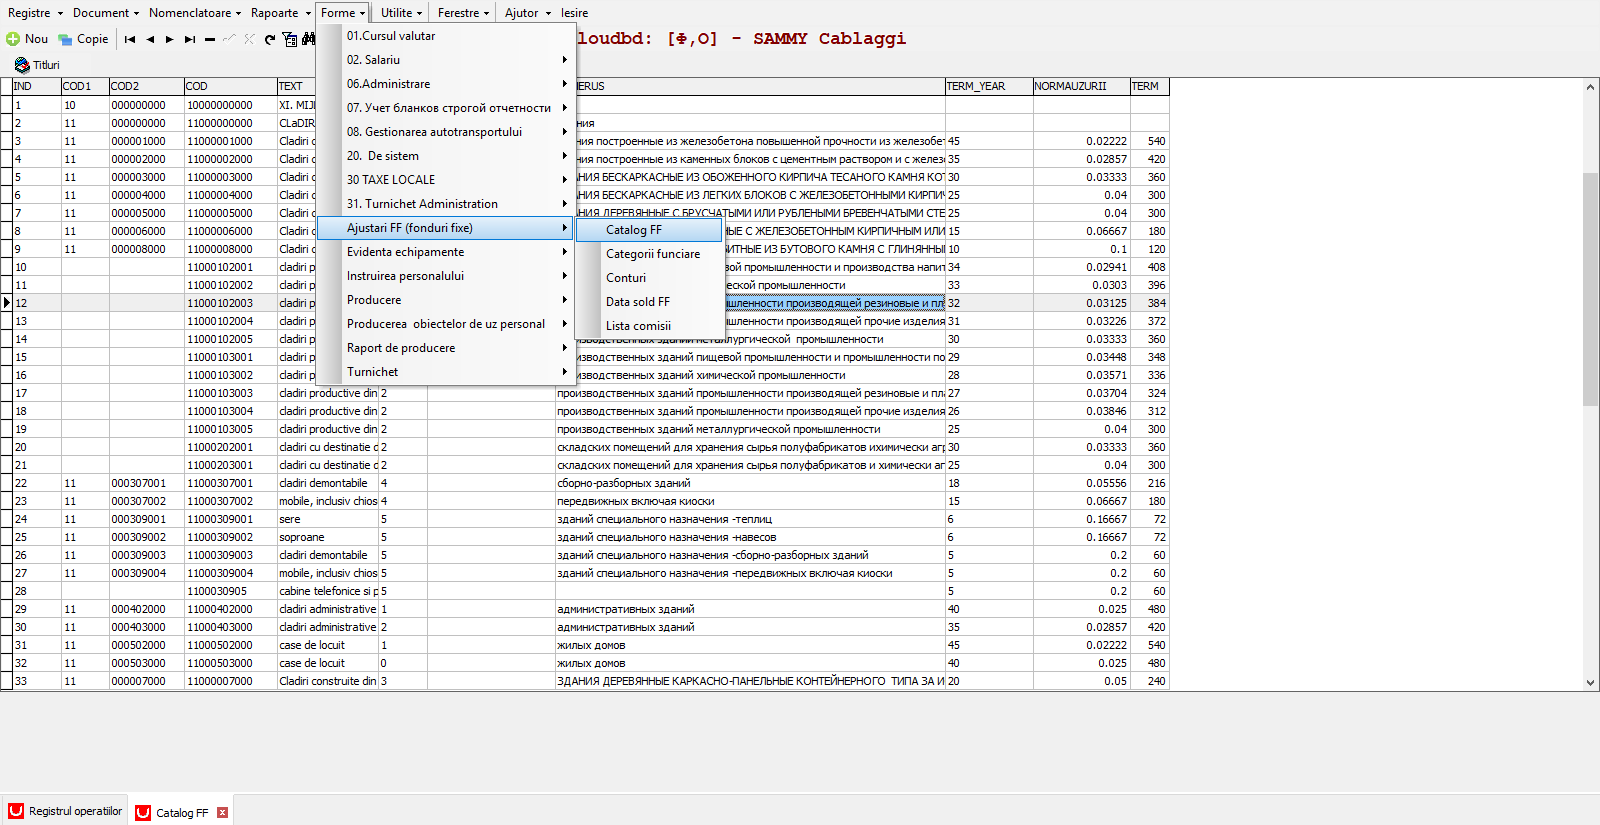Open Lista comisii from submenu
The height and width of the screenshot is (825, 1600).
[650, 326]
